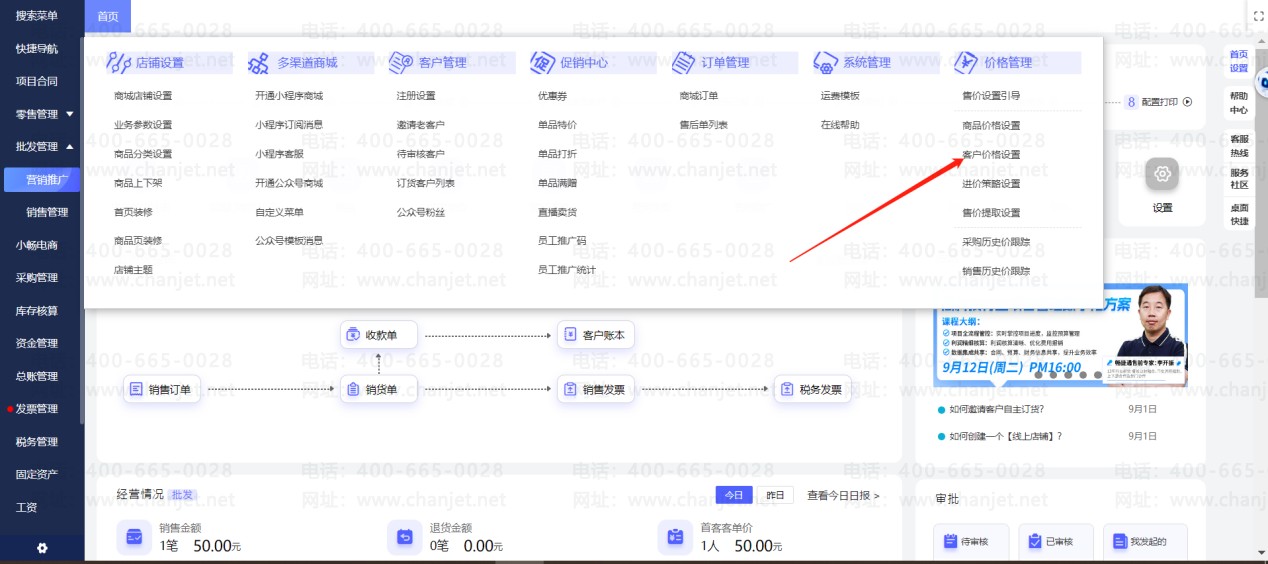Open 员工推广统计 menu entry

click(566, 270)
